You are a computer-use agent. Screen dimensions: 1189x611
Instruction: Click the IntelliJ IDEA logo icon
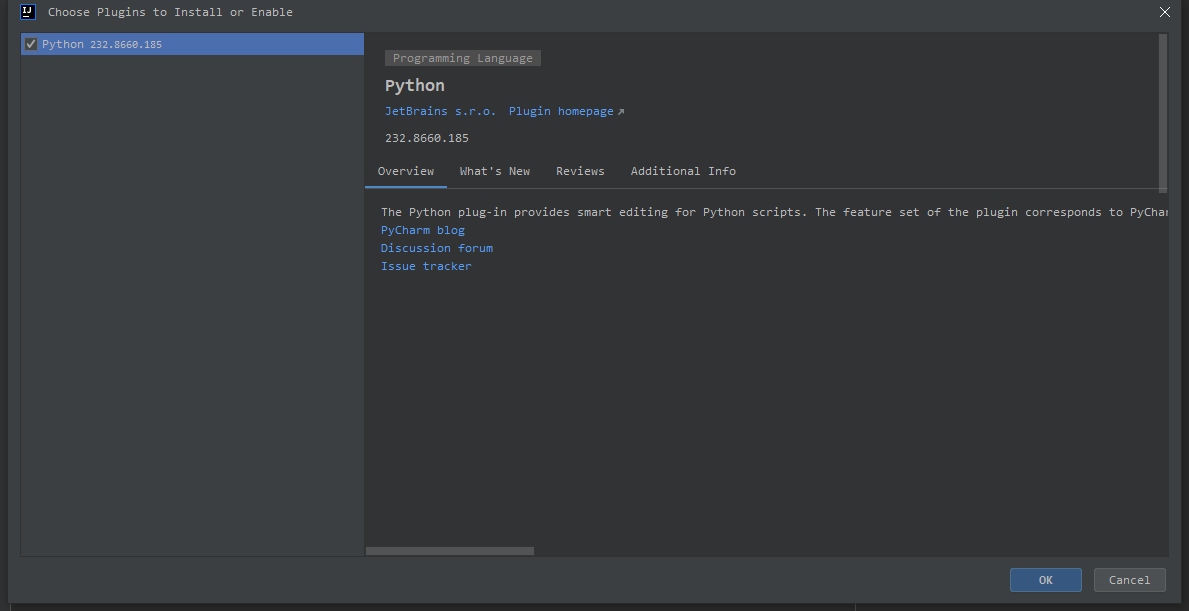tap(28, 12)
